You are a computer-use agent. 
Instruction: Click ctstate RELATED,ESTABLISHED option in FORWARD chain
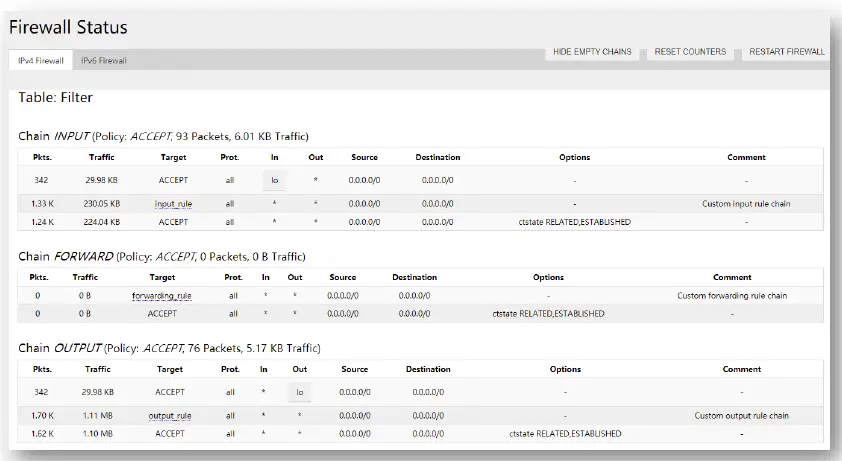(x=548, y=314)
